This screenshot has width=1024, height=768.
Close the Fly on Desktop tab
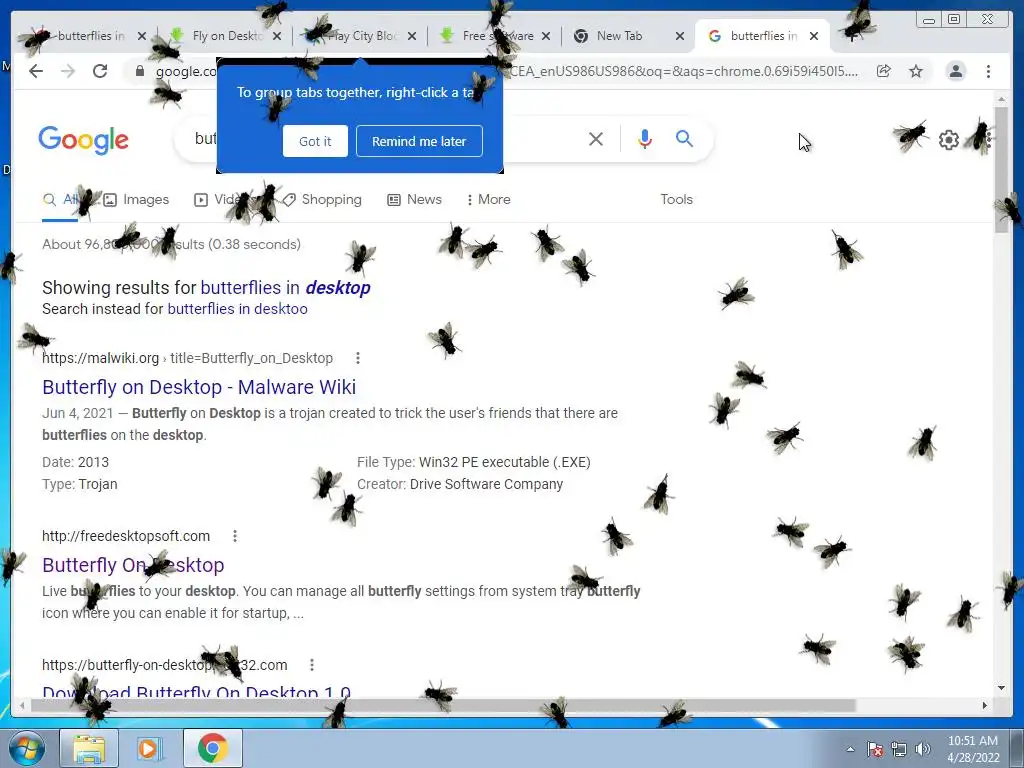(x=277, y=36)
